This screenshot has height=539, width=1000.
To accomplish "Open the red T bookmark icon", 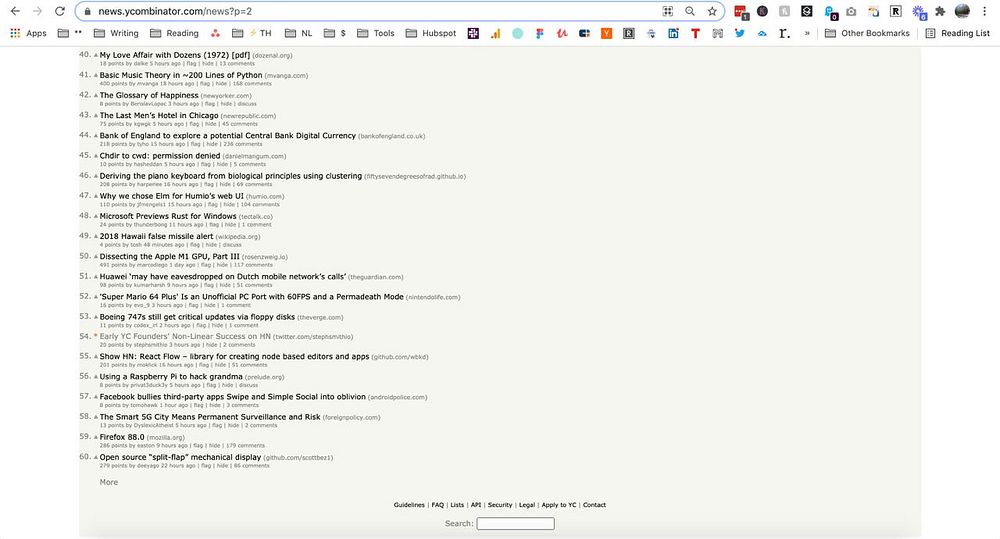I will pos(695,33).
